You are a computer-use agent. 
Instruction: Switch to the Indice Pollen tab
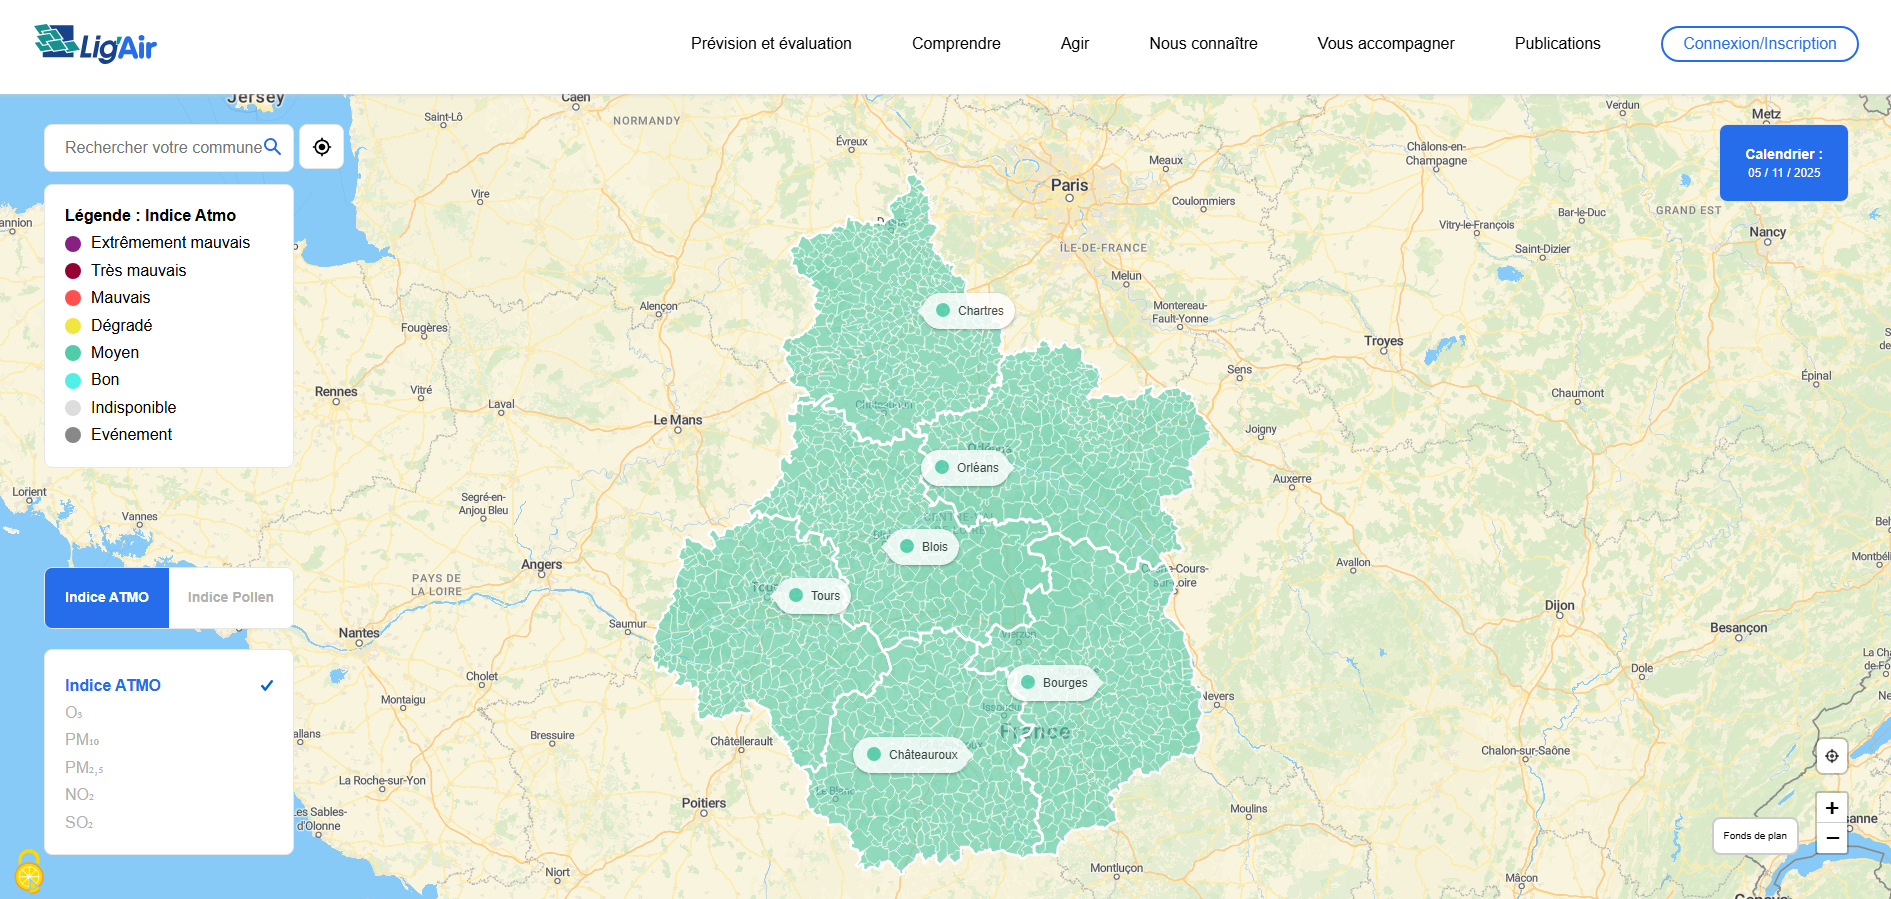click(x=230, y=598)
